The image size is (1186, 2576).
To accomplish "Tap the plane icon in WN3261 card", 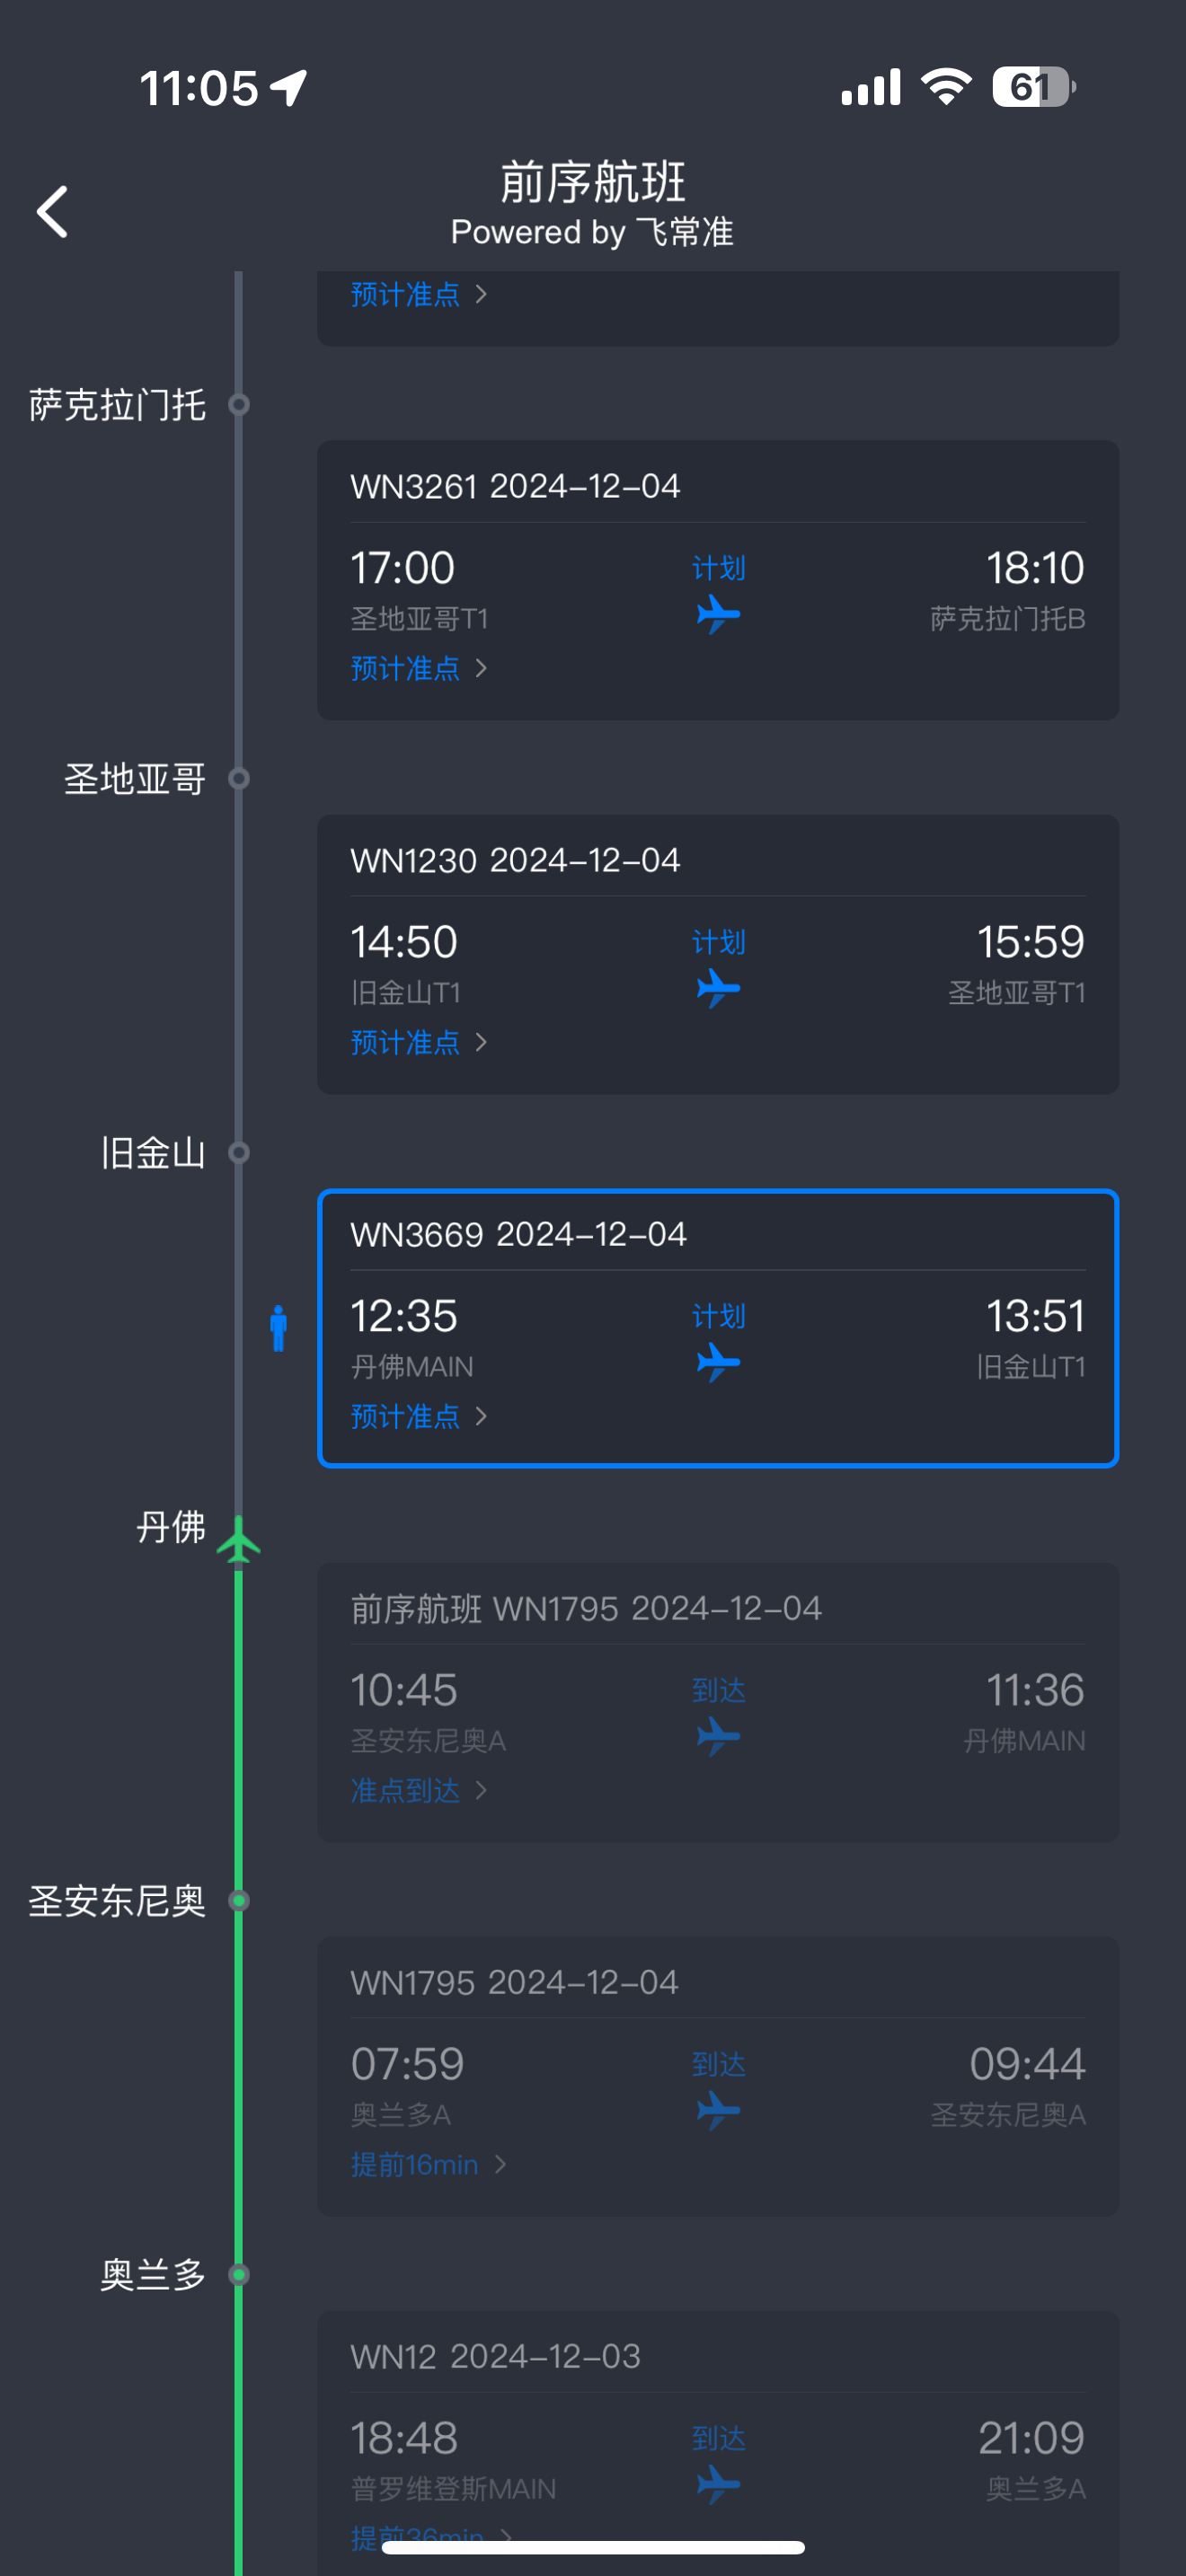I will point(718,614).
